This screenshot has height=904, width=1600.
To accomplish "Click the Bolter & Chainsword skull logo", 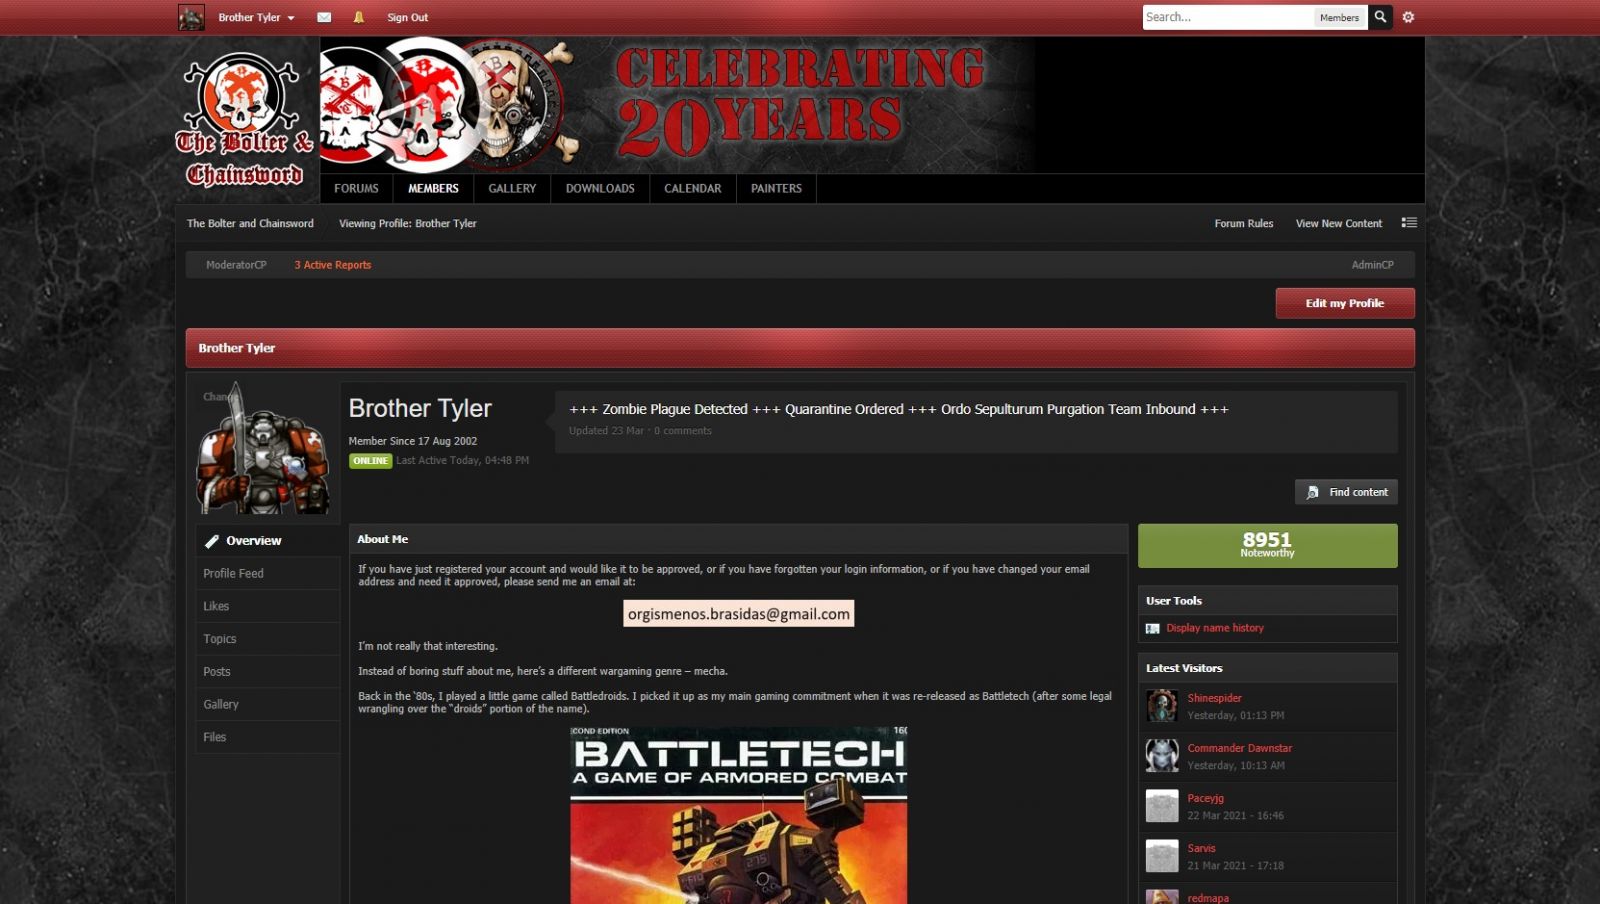I will 245,120.
